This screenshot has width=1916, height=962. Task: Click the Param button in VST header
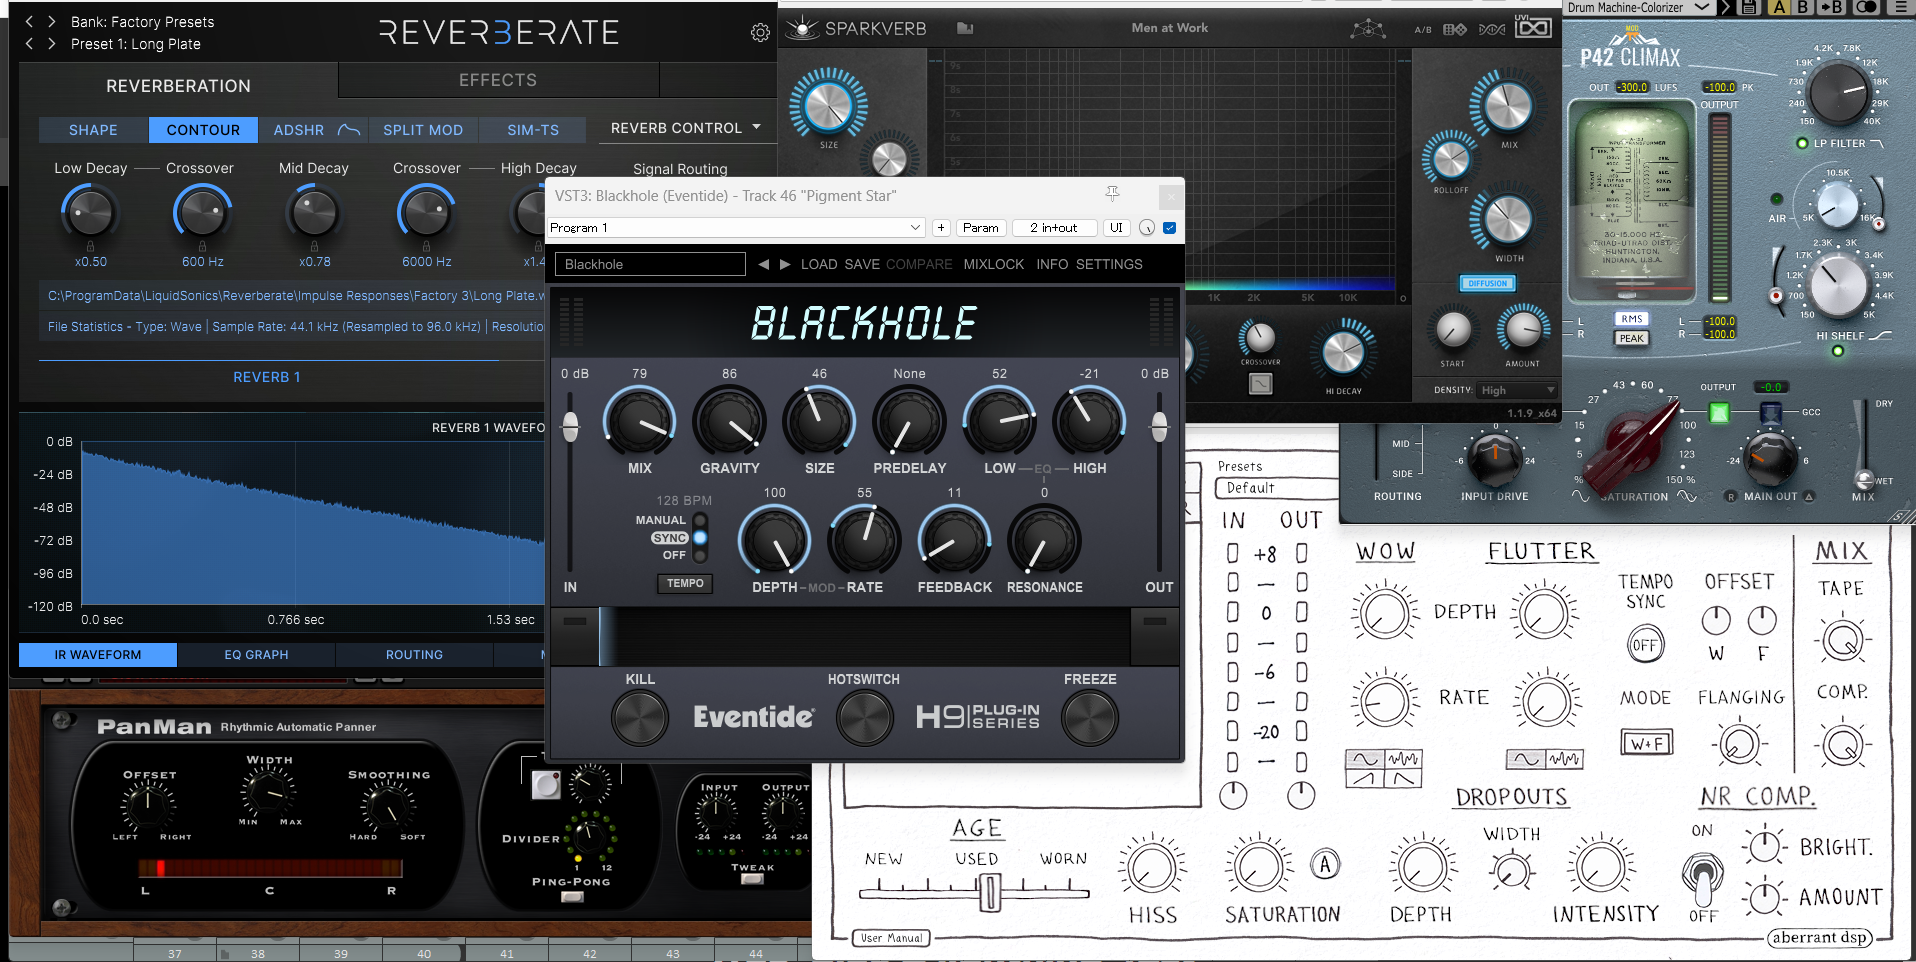coord(980,228)
